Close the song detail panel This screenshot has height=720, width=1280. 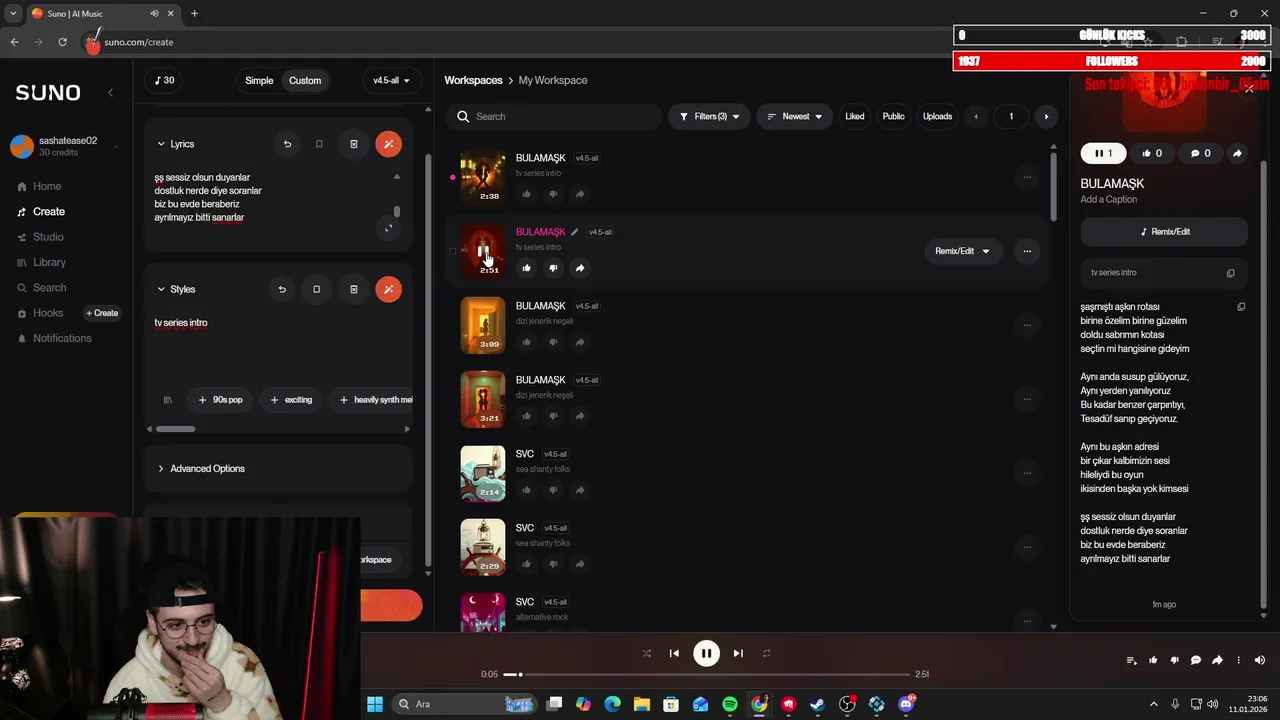[1248, 88]
